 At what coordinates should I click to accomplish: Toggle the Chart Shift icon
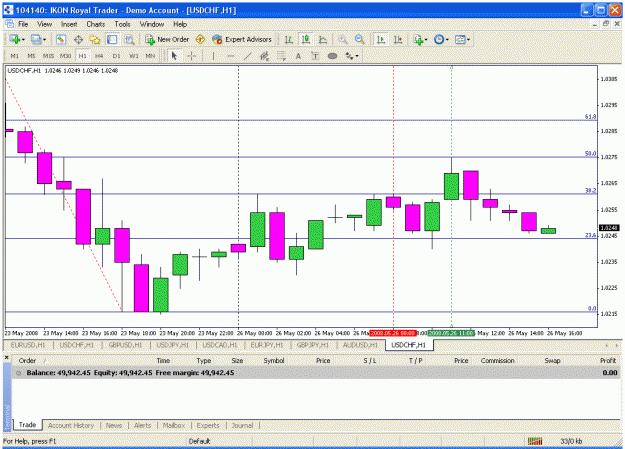tap(398, 39)
